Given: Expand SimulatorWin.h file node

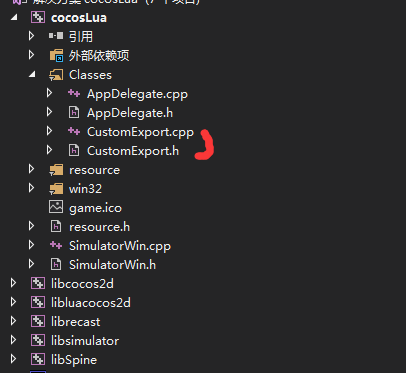Looking at the screenshot, I should click(31, 264).
